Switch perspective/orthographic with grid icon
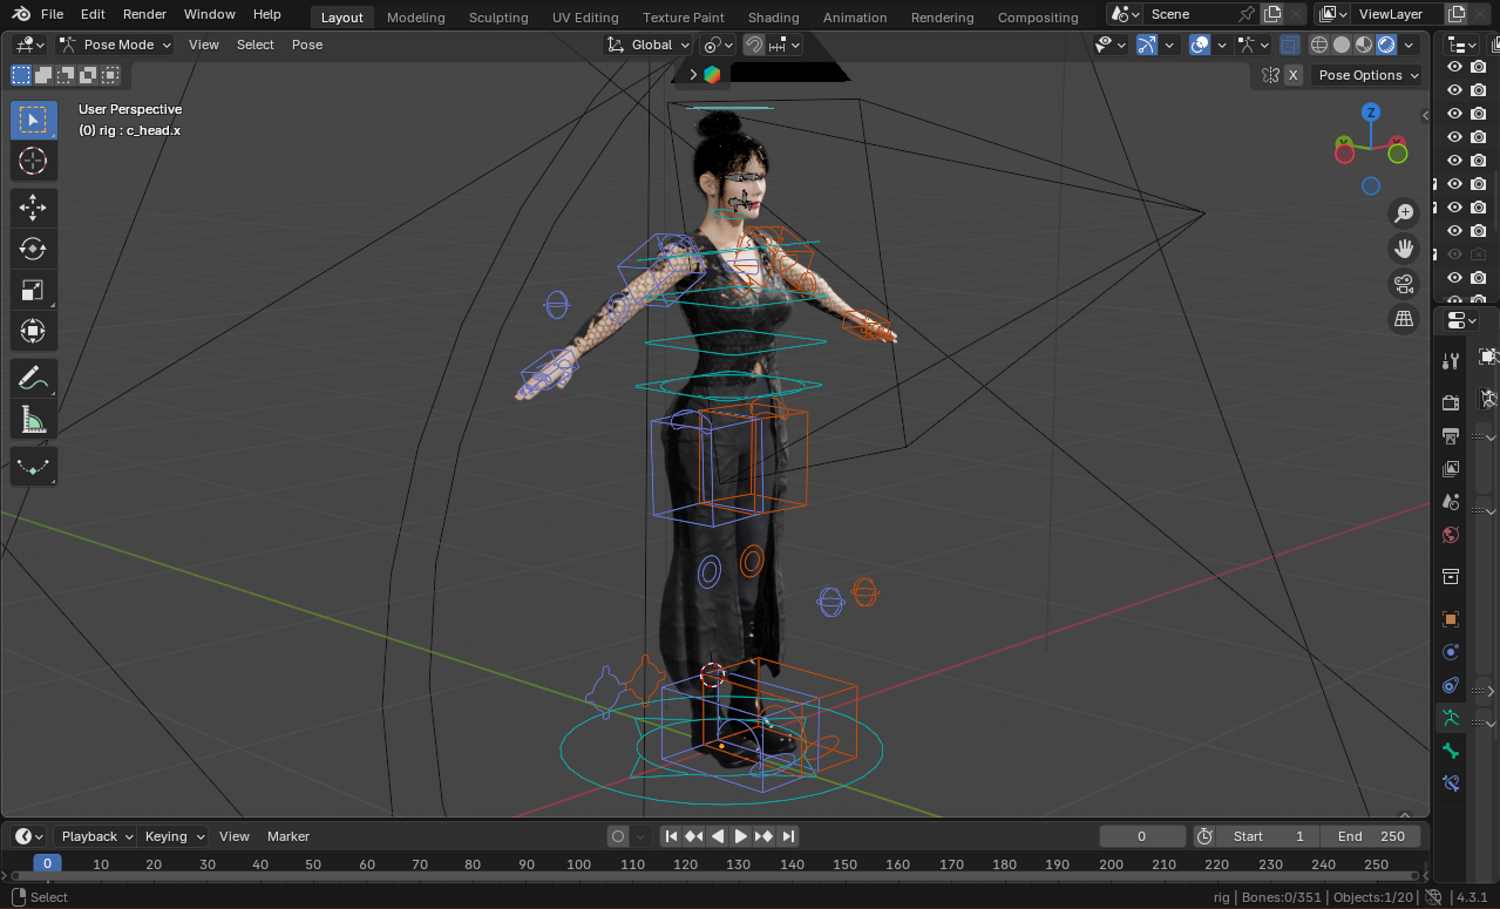This screenshot has width=1500, height=909. (1404, 319)
